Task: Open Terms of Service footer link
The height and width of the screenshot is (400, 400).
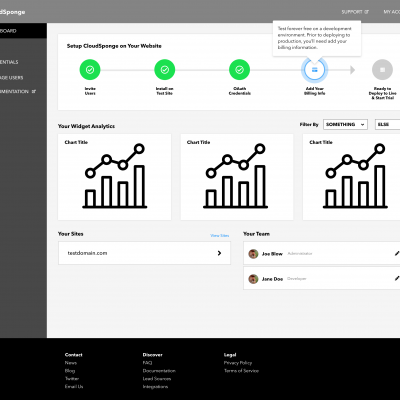Action: tap(241, 371)
